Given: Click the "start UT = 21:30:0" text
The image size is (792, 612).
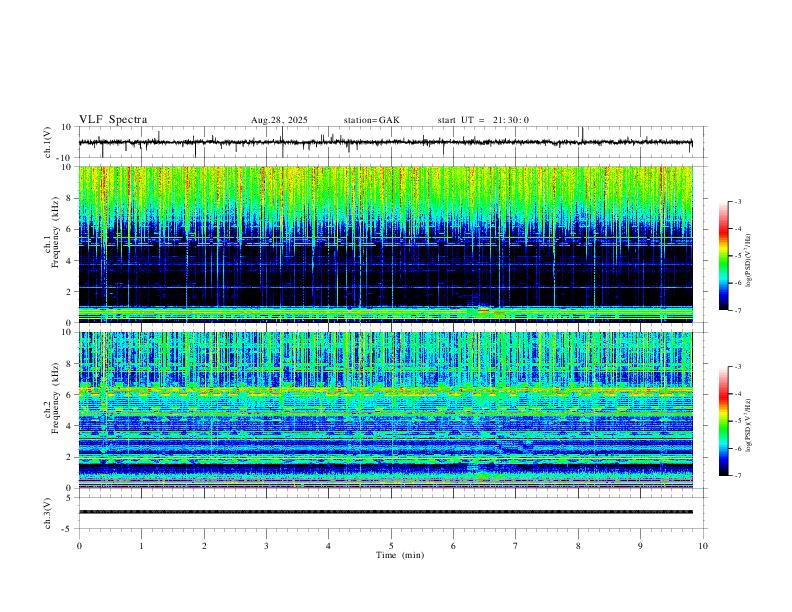Looking at the screenshot, I should [x=483, y=120].
